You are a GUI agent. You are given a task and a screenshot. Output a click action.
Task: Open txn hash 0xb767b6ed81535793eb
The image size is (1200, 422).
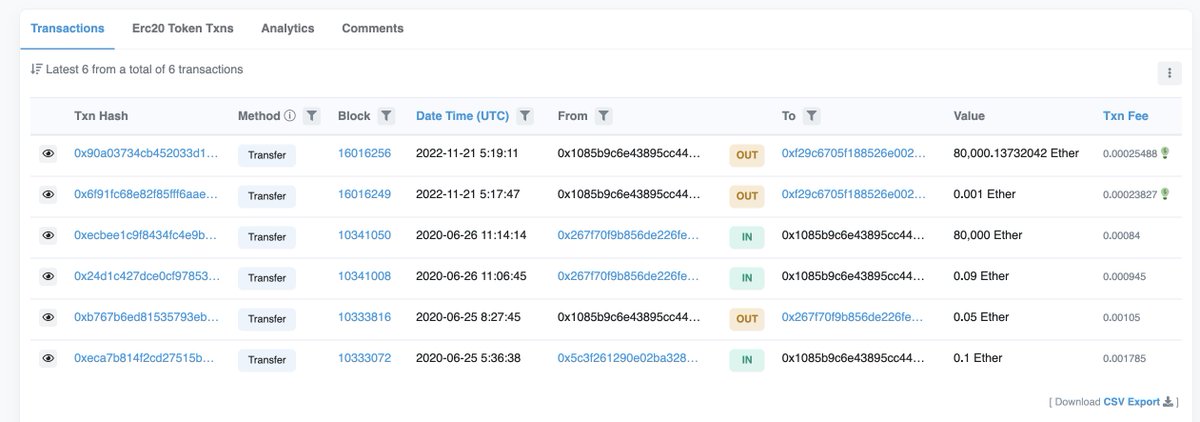[x=146, y=317]
